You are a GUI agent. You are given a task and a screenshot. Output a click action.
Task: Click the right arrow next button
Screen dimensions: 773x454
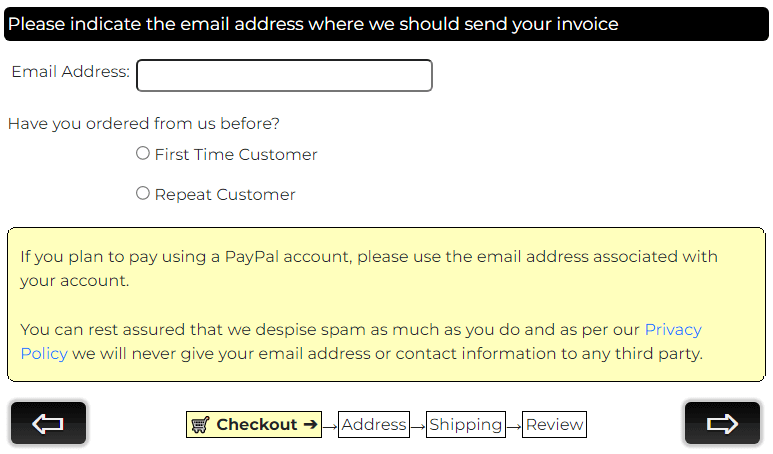point(722,423)
